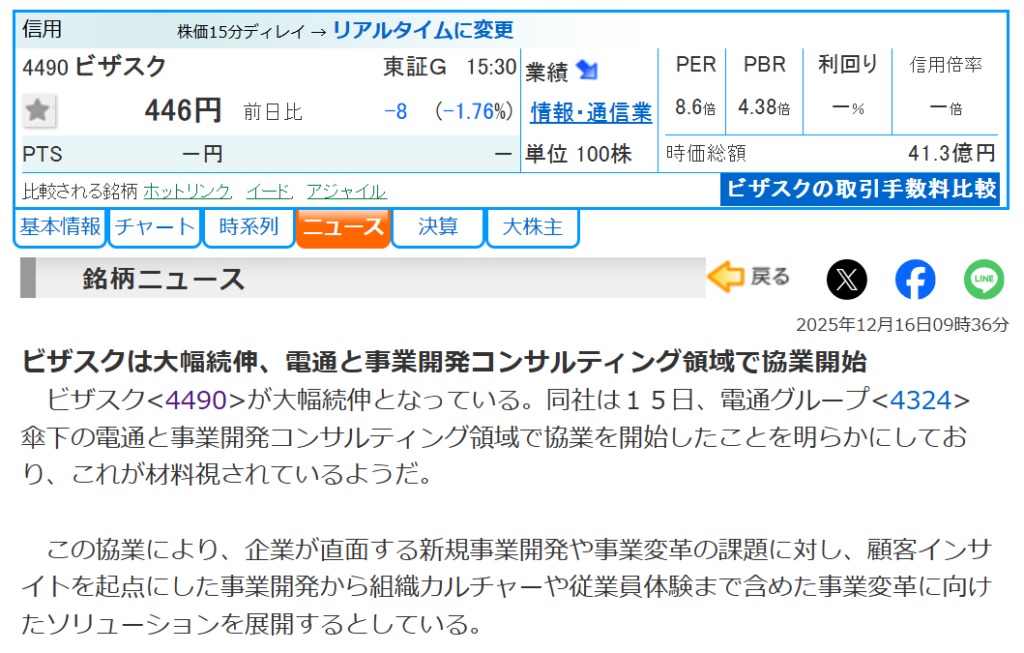Go to the 決算 tab
1024x653 pixels.
[x=437, y=227]
